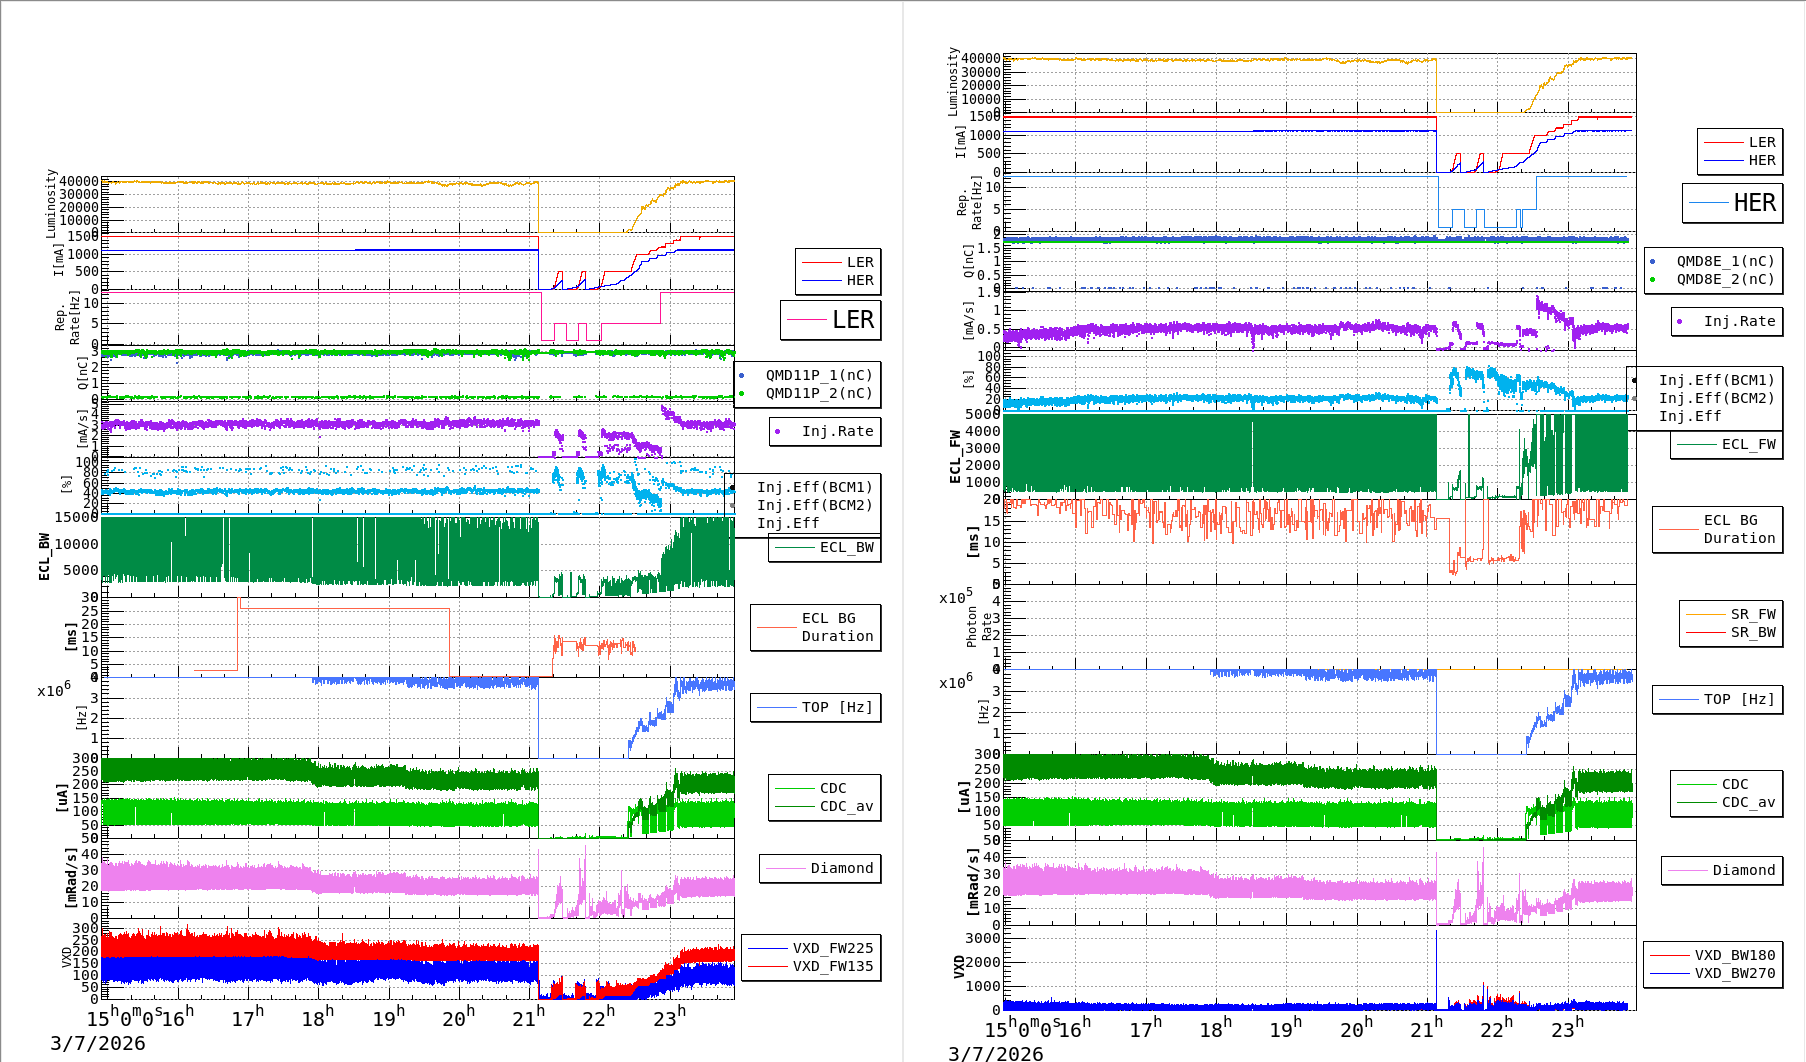Viewport: 1806px width, 1062px height.
Task: Click the QMD8E_1(nC) blue legend marker
Action: click(1652, 262)
